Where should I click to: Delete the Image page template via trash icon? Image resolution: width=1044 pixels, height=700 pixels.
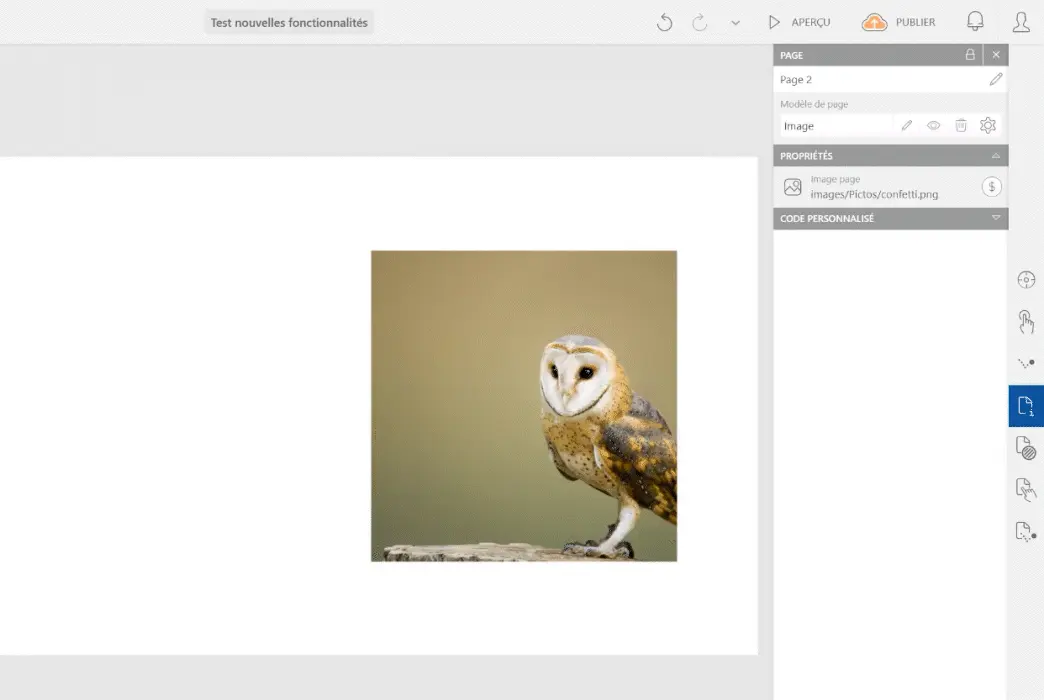pyautogui.click(x=960, y=126)
